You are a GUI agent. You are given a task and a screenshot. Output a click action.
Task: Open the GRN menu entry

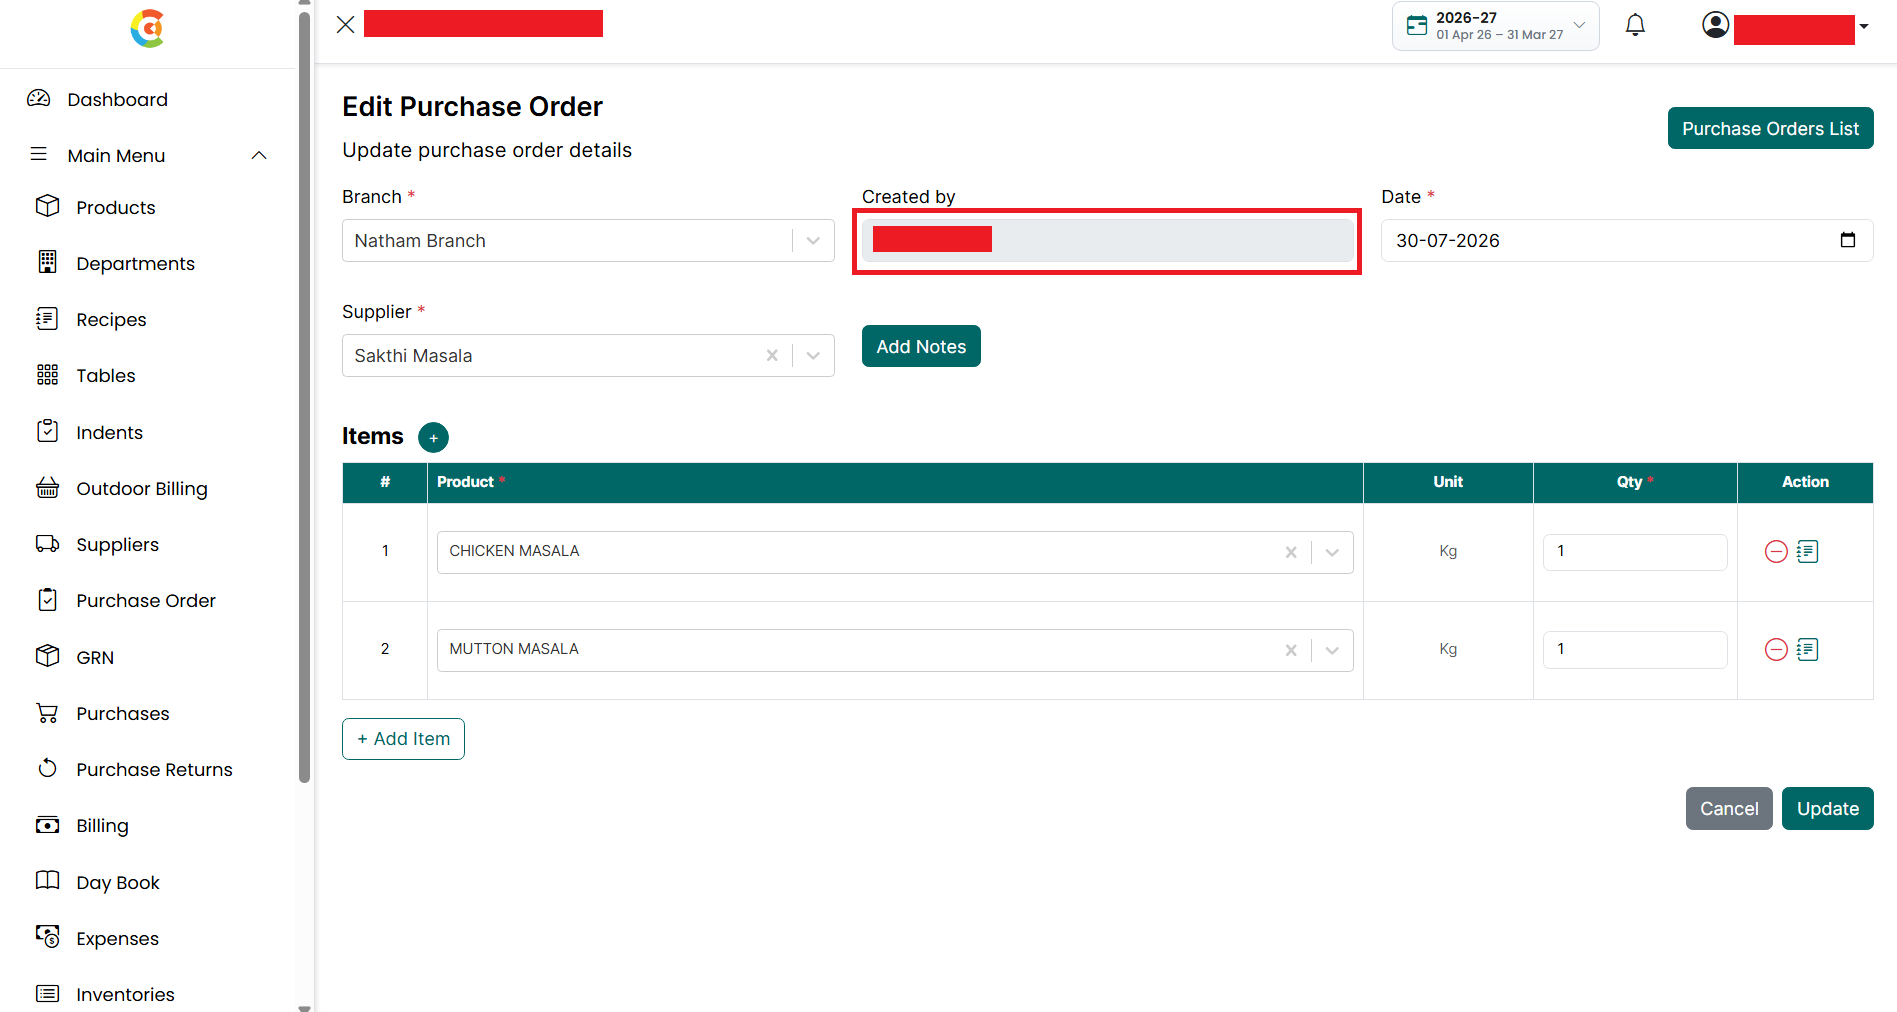click(x=95, y=657)
